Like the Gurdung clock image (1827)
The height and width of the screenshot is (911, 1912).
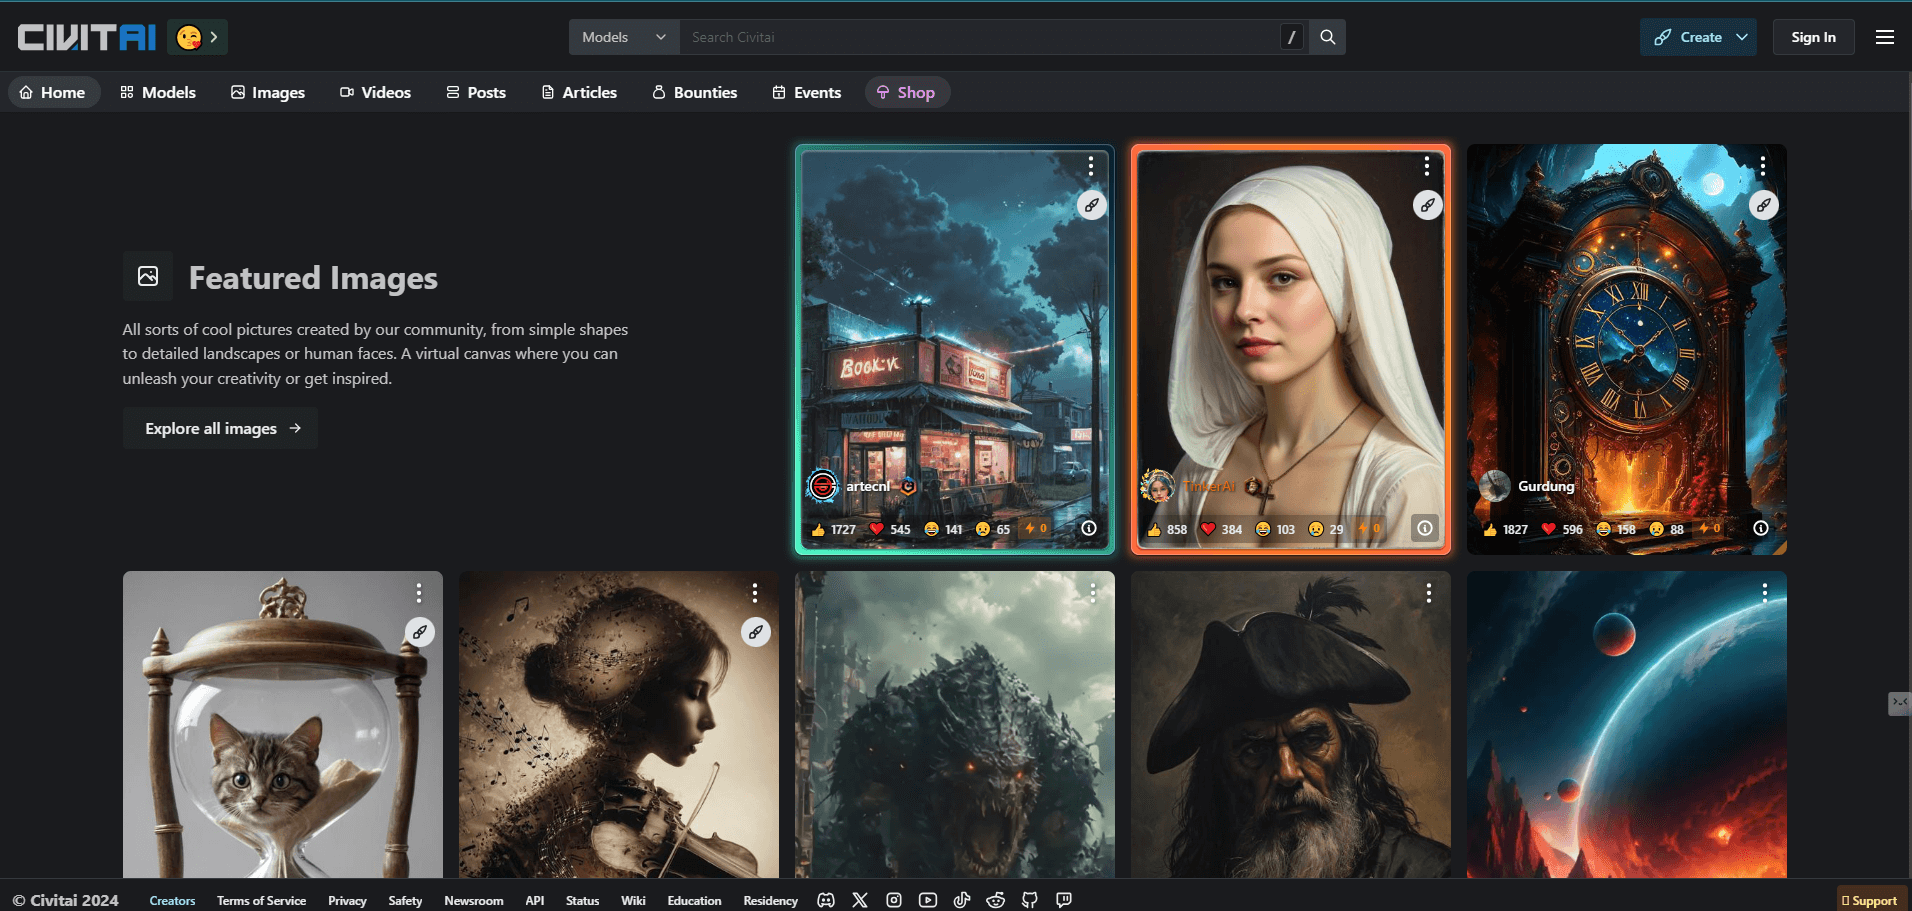click(1505, 529)
